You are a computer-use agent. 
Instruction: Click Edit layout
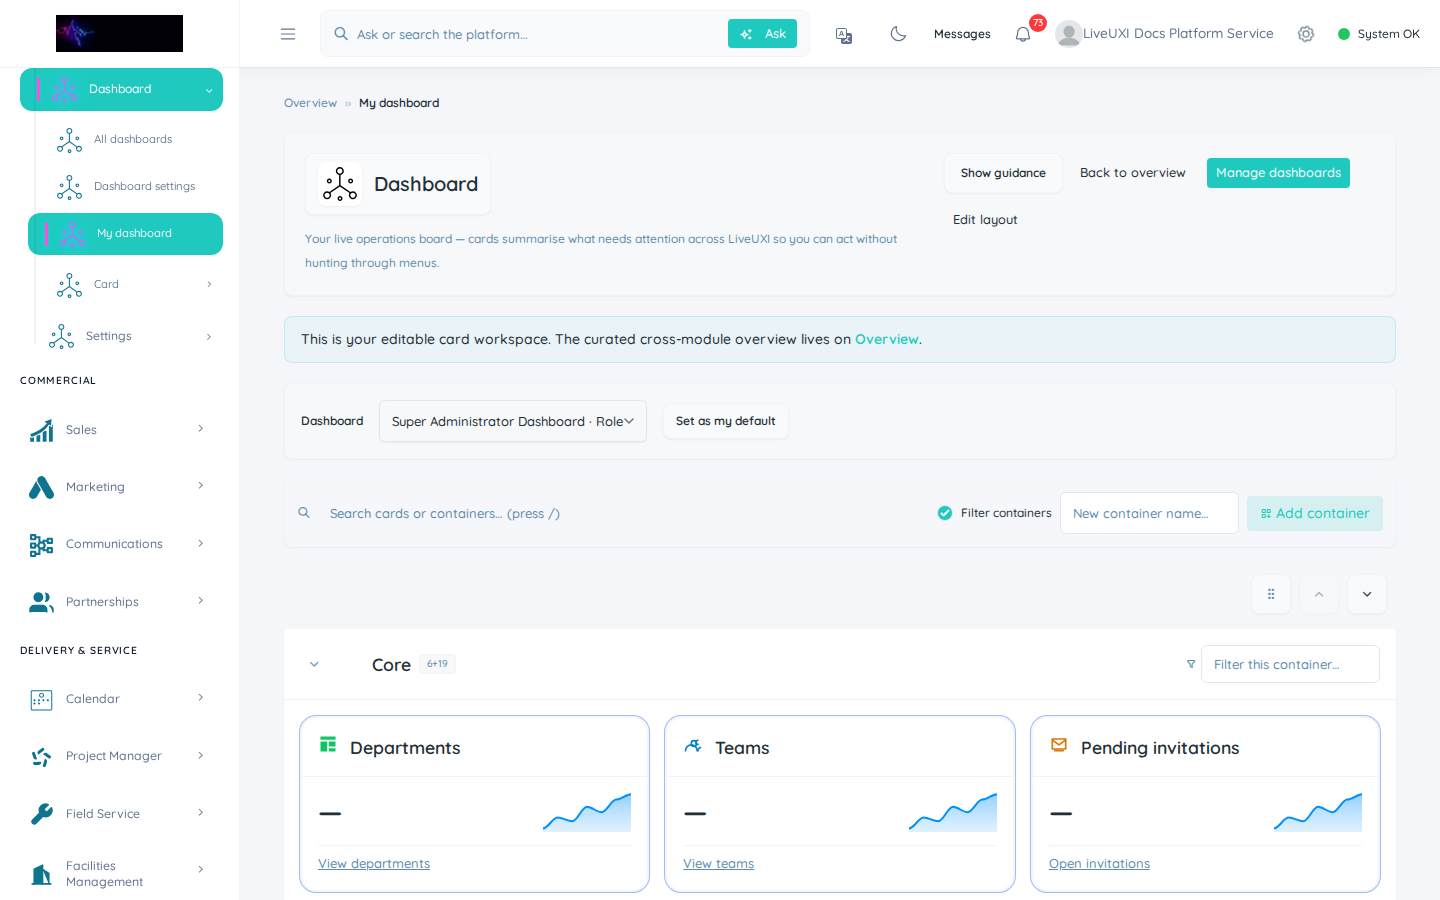coord(985,220)
